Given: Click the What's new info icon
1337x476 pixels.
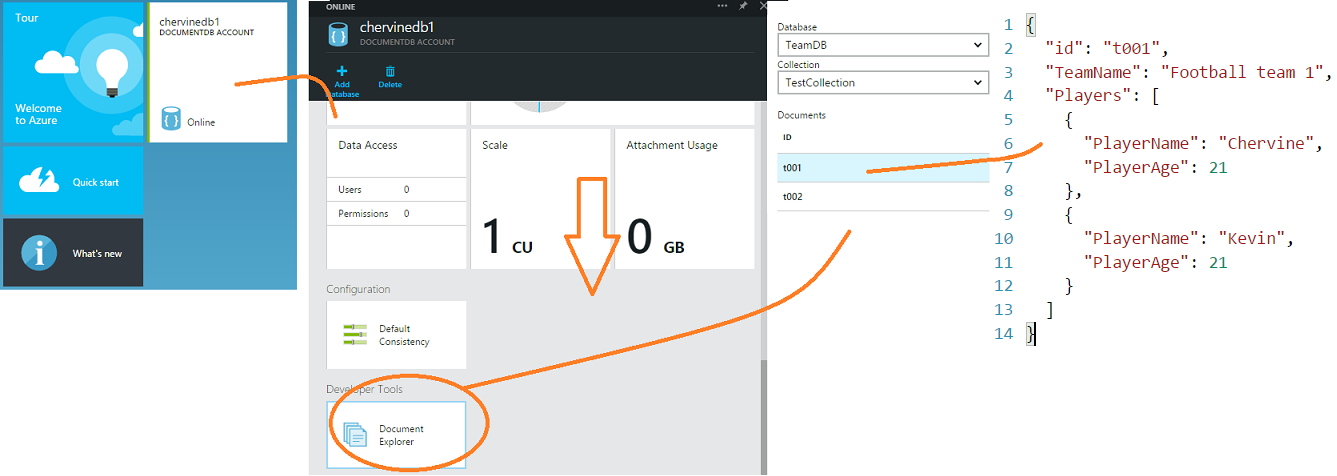Looking at the screenshot, I should (x=39, y=253).
